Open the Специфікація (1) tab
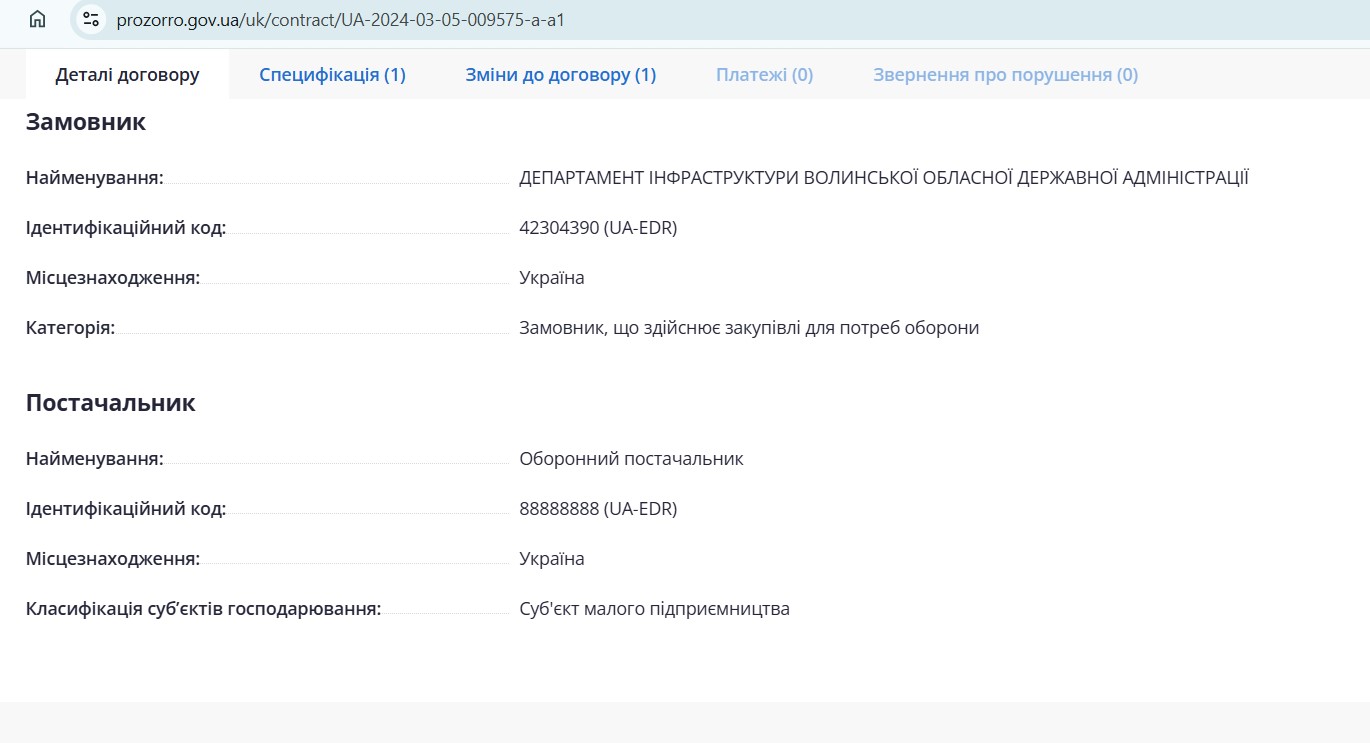The image size is (1370, 743). click(x=332, y=75)
